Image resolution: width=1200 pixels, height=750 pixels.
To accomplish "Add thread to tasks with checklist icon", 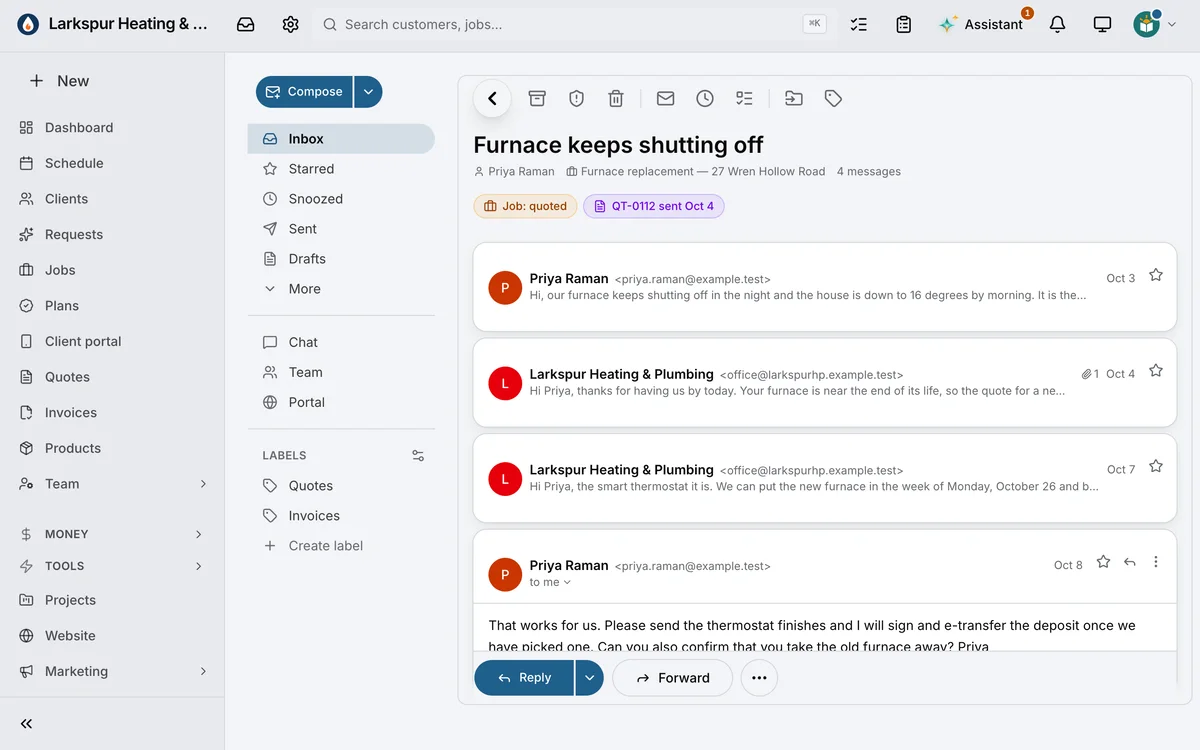I will (x=744, y=98).
